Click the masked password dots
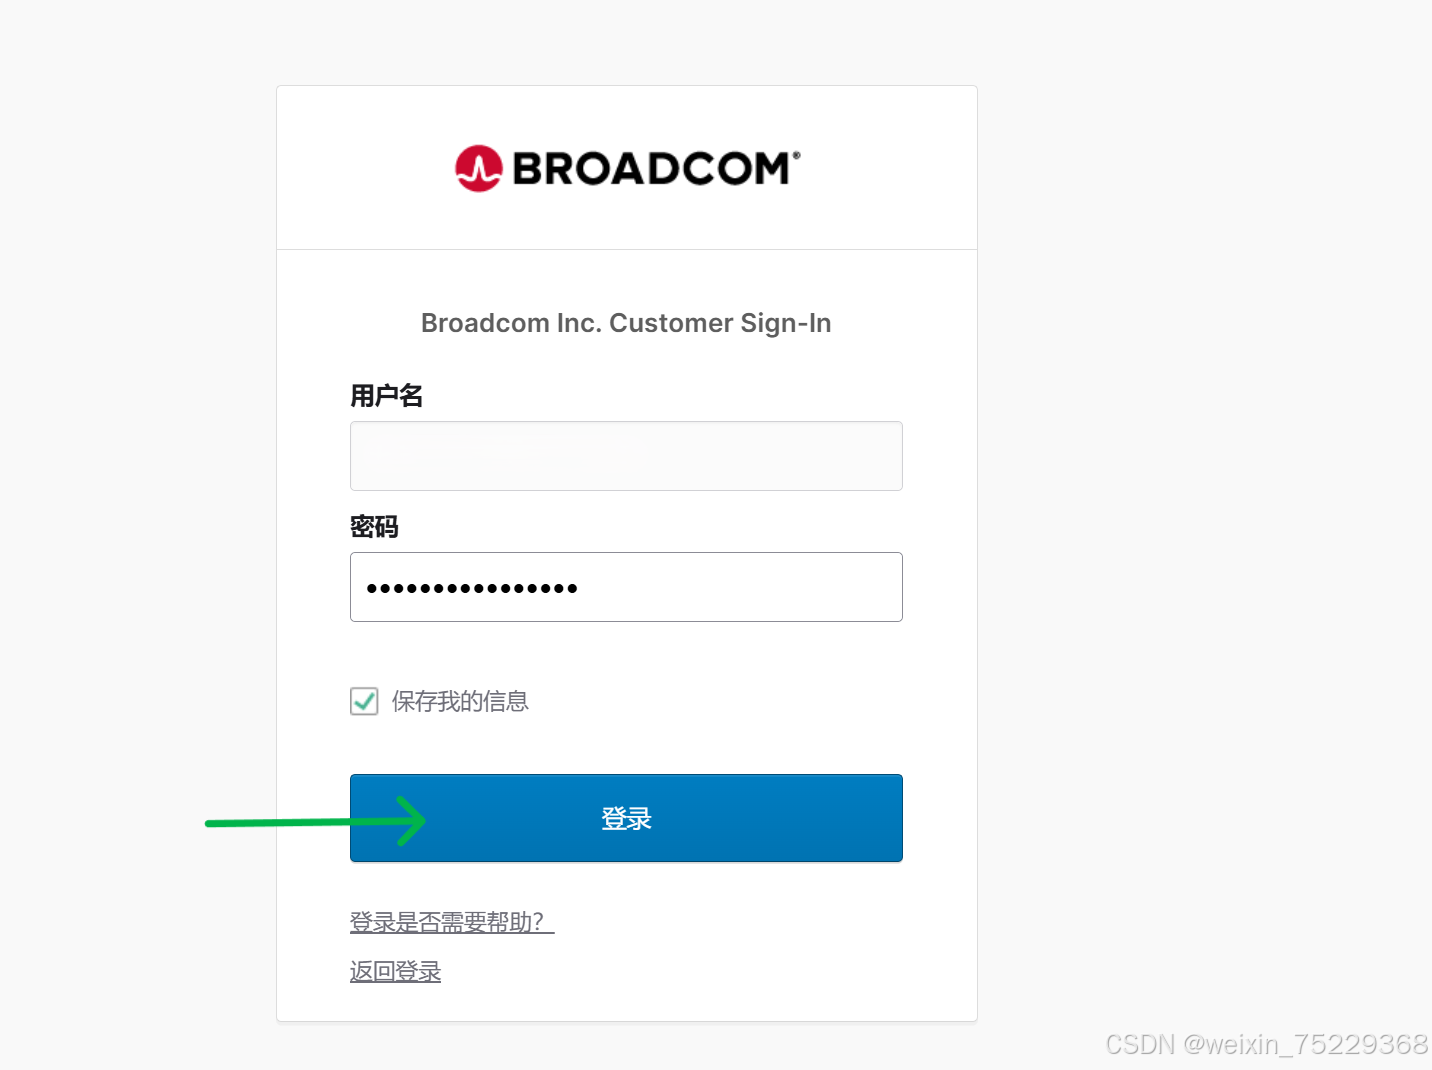Viewport: 1432px width, 1070px height. (x=472, y=588)
